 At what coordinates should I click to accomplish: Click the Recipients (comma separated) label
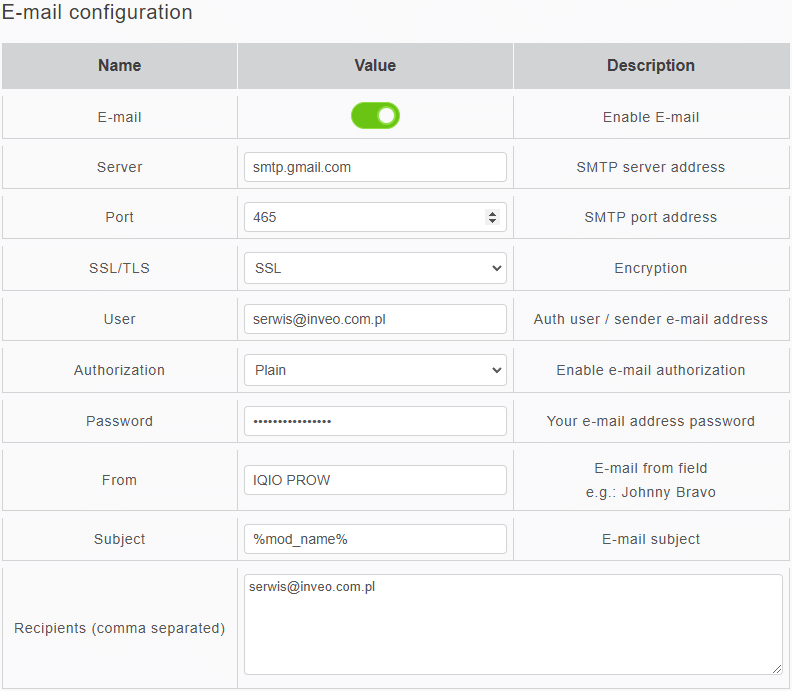pos(120,628)
